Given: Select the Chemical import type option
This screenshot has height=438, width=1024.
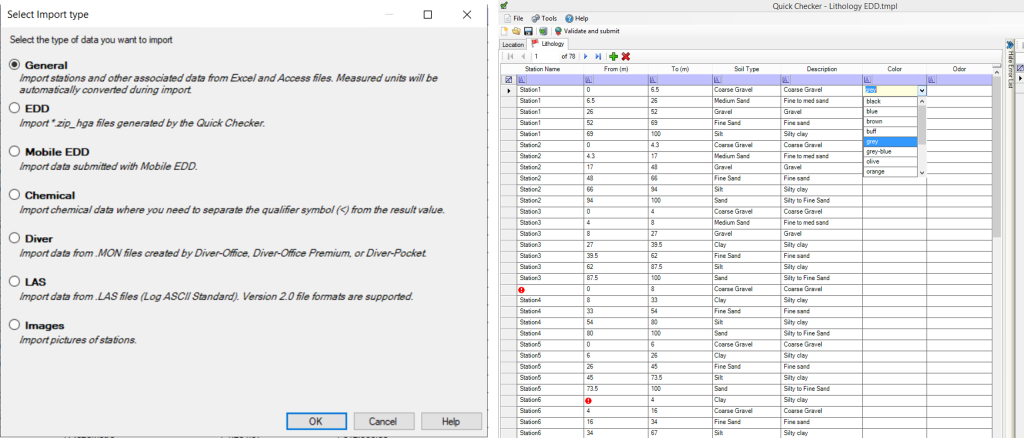Looking at the screenshot, I should click(14, 195).
